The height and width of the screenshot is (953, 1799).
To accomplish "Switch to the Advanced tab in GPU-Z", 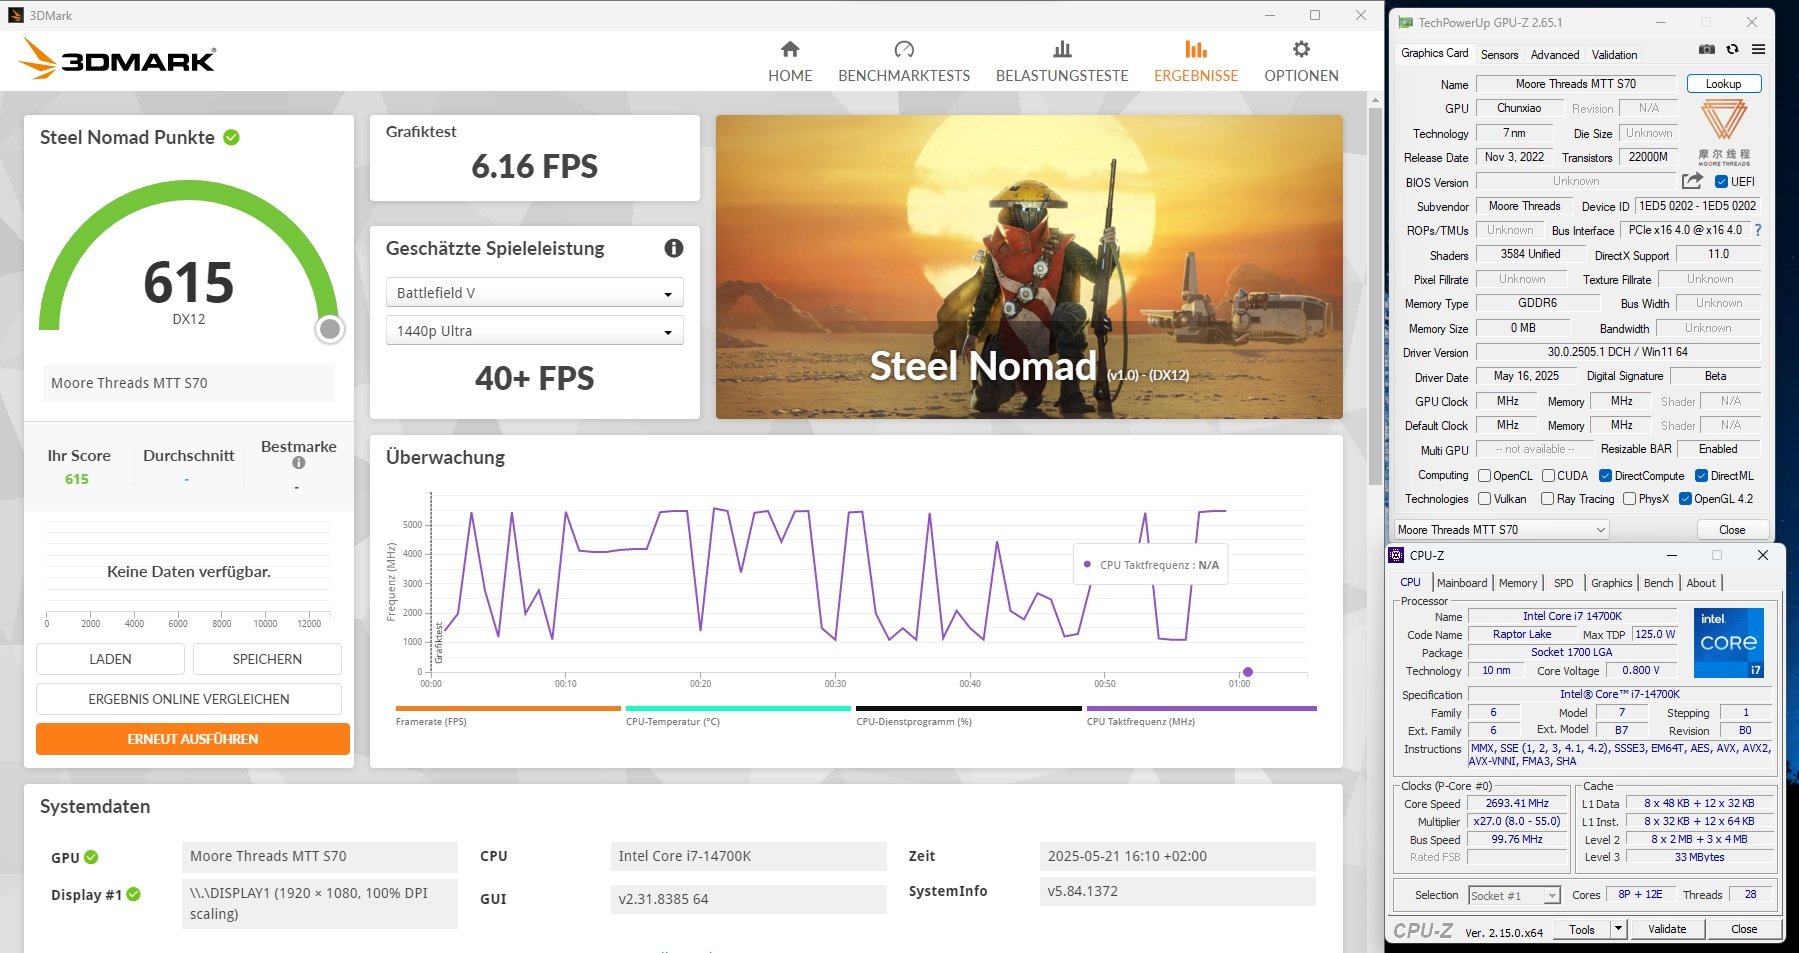I will point(1555,55).
